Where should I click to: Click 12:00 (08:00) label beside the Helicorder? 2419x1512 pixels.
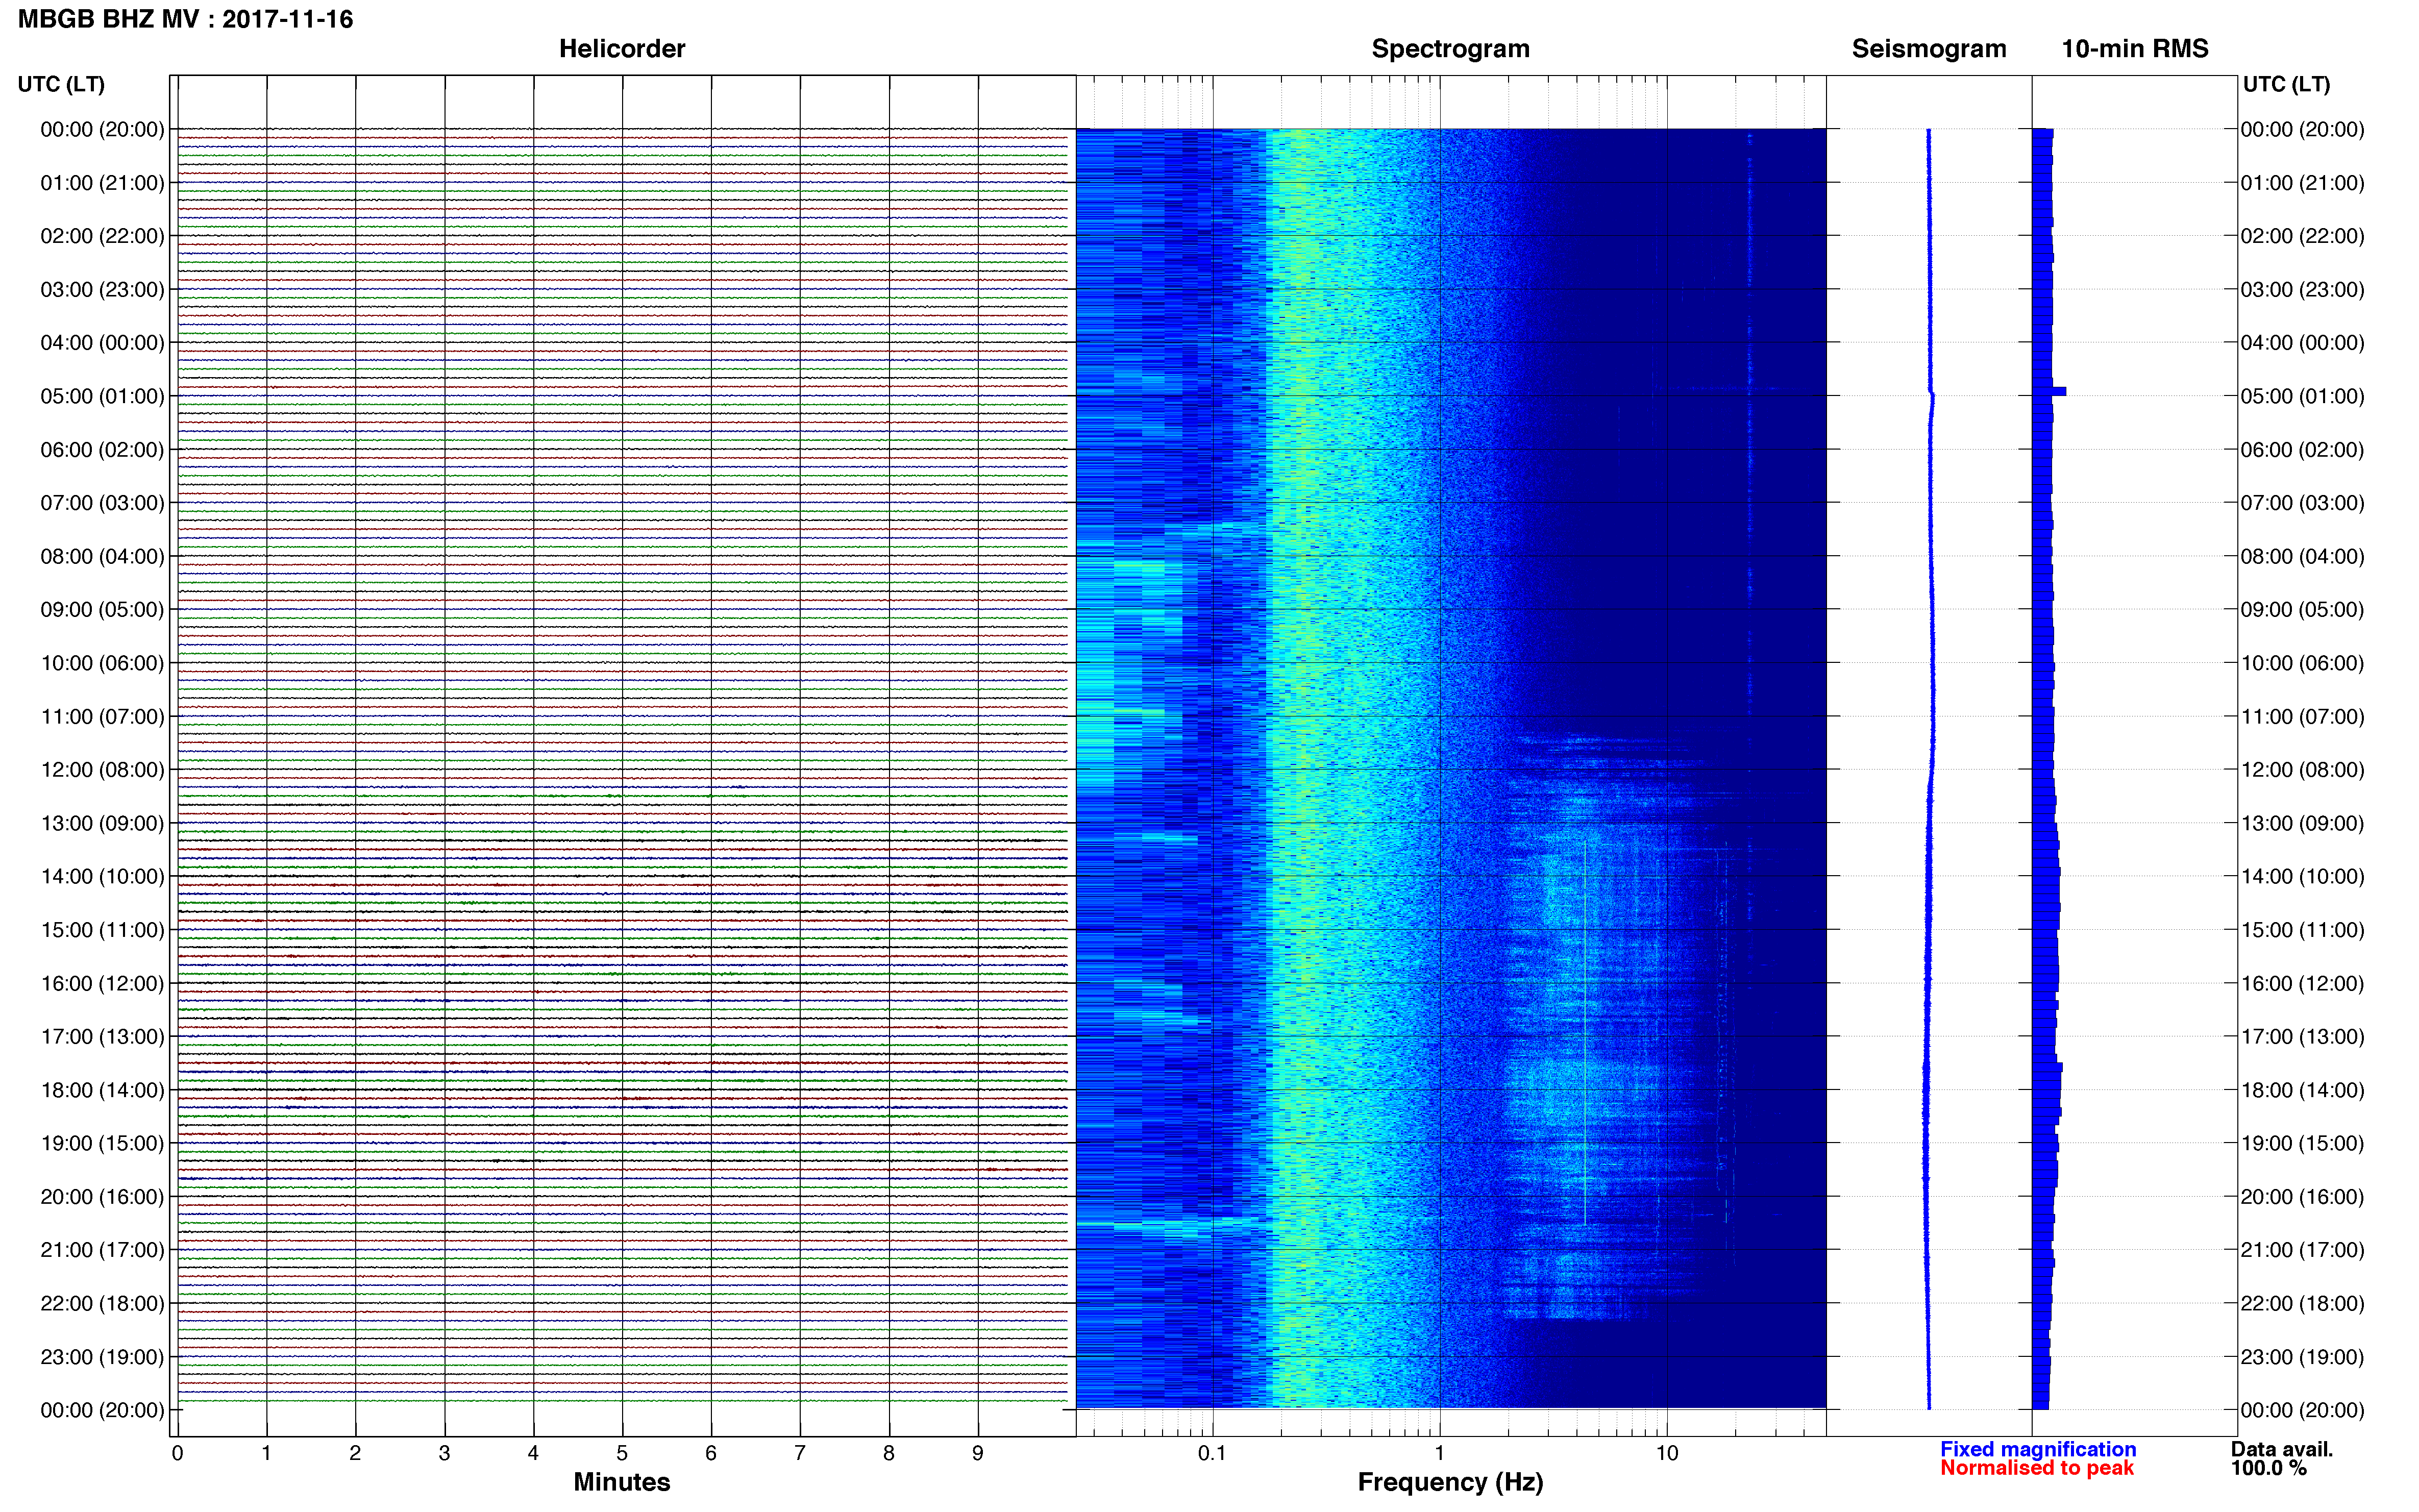102,770
